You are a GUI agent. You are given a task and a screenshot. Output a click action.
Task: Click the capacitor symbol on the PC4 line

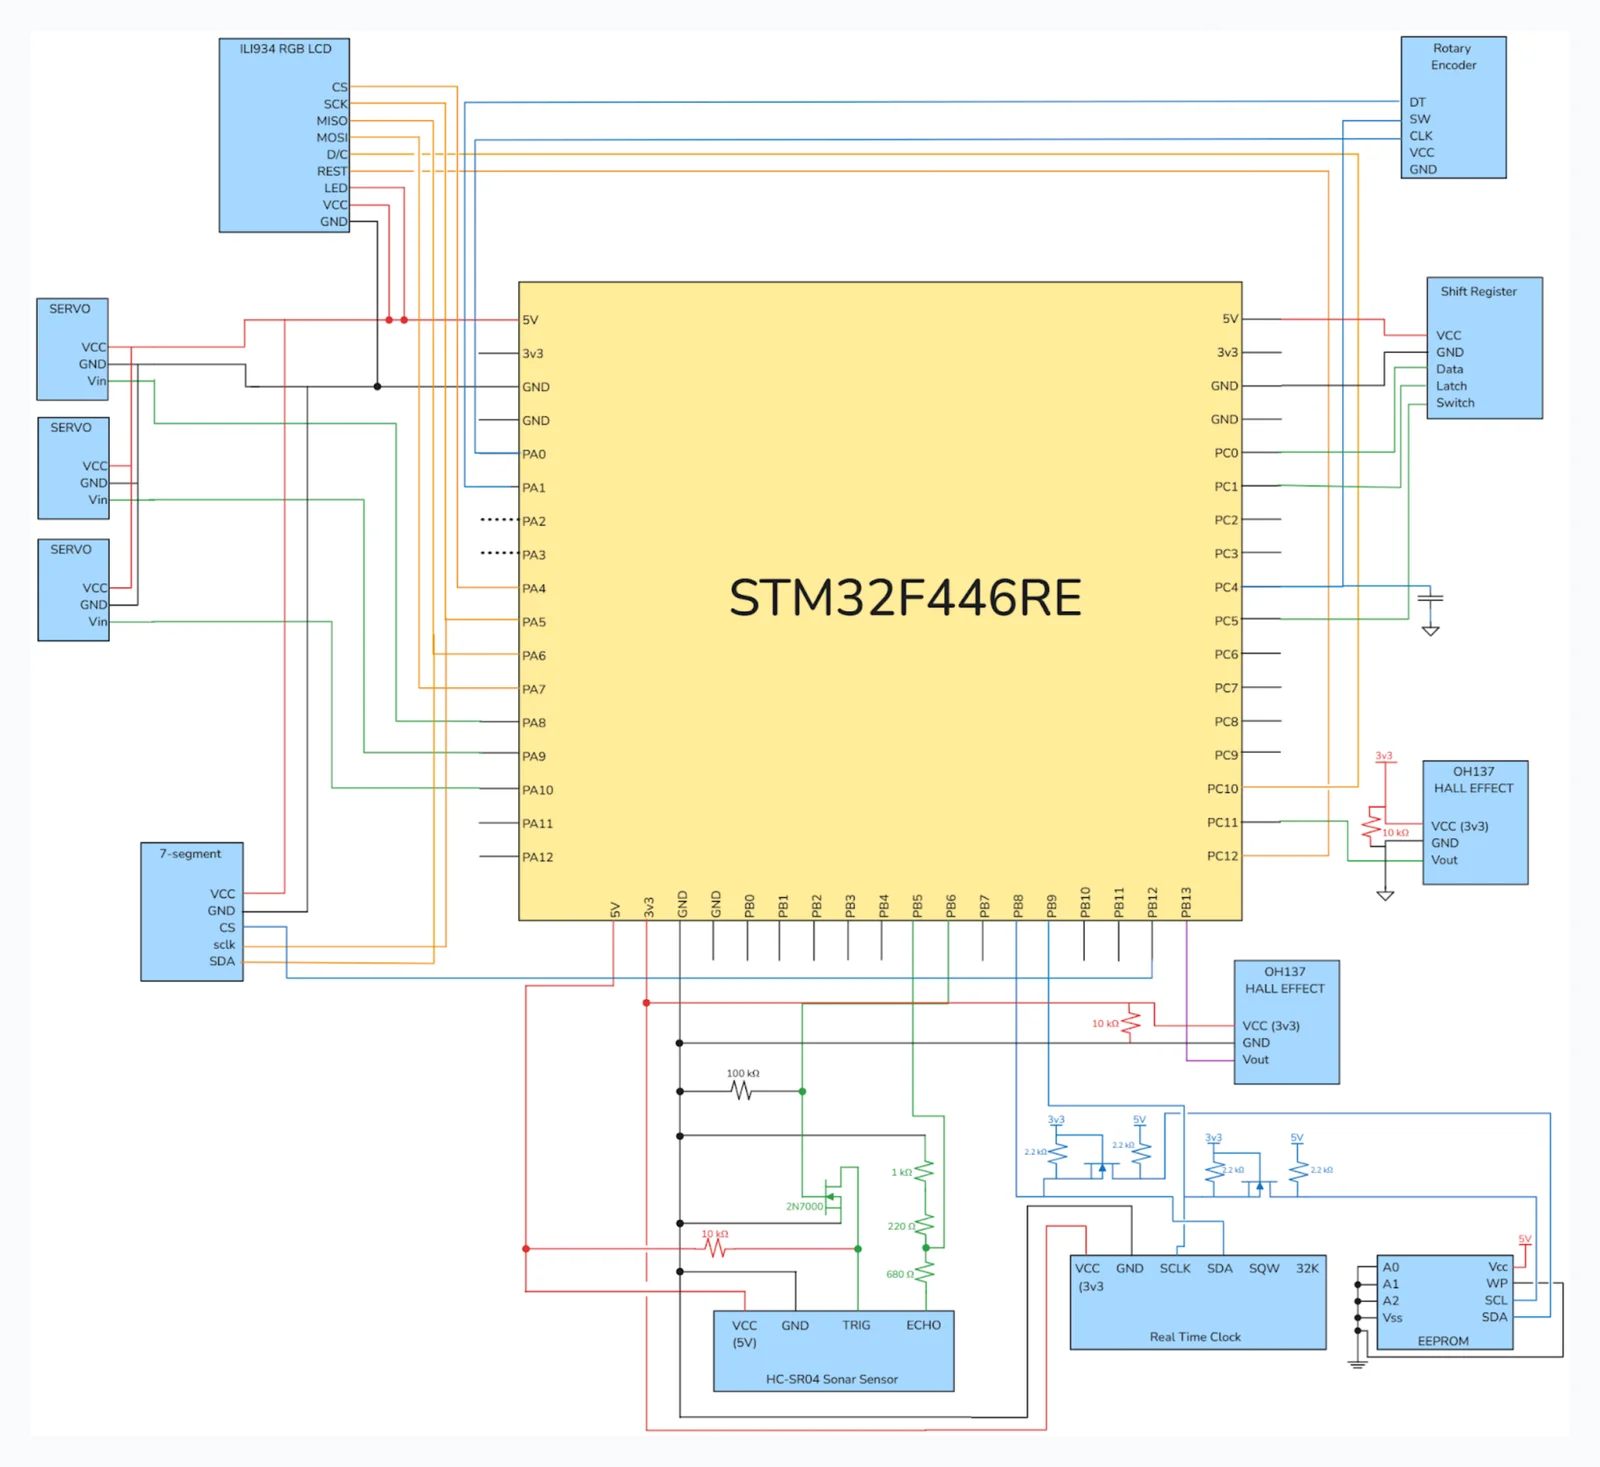coord(1431,598)
